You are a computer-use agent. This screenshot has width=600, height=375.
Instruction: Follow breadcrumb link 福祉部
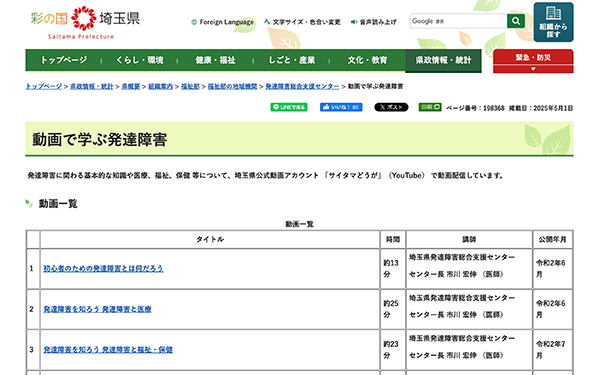click(x=190, y=86)
